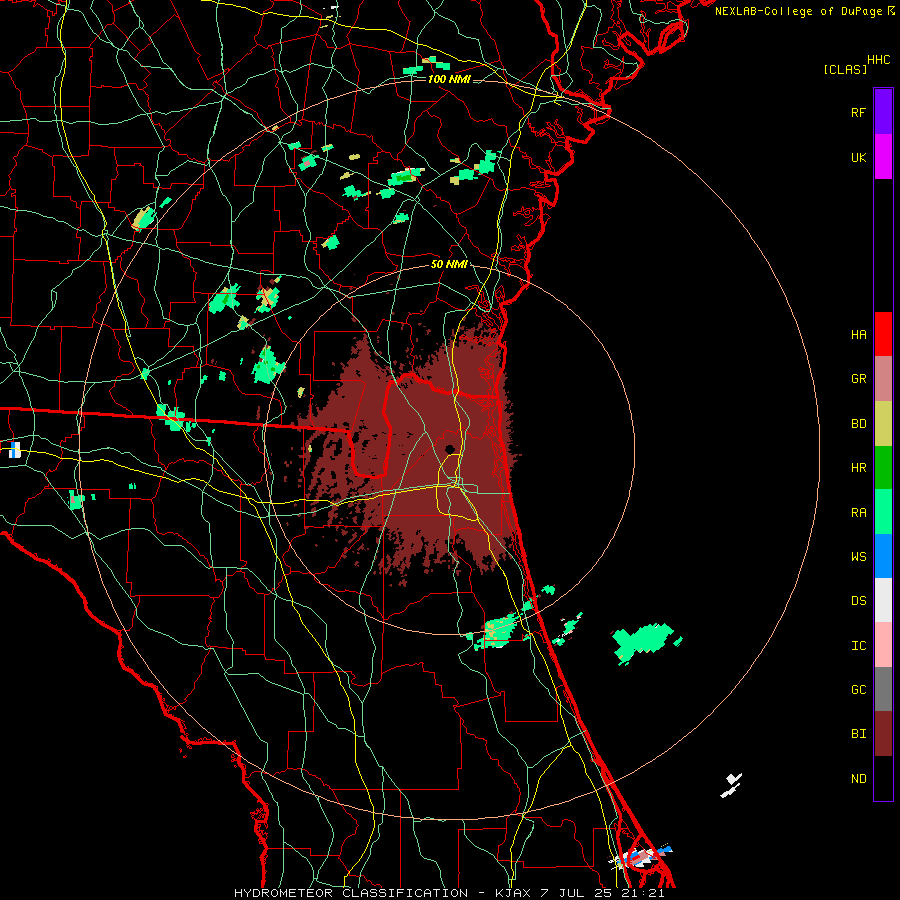Image resolution: width=900 pixels, height=900 pixels.
Task: Click the GC legend label
Action: tap(858, 690)
